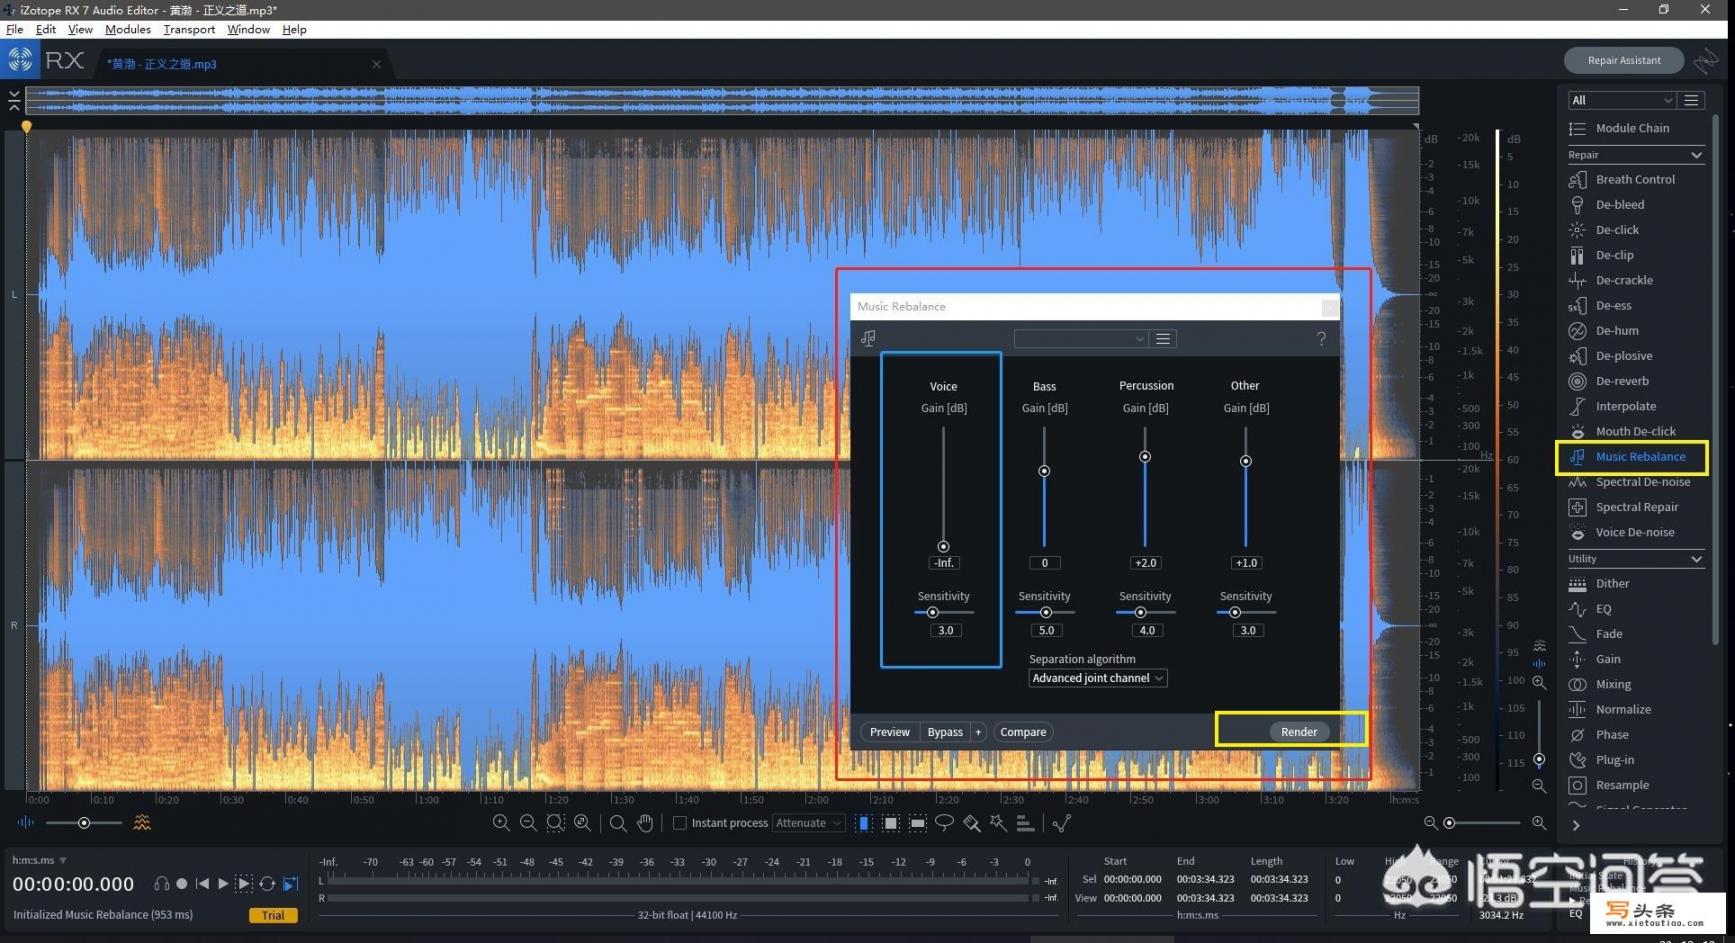Open the De-click module
The height and width of the screenshot is (943, 1735).
pyautogui.click(x=1617, y=230)
